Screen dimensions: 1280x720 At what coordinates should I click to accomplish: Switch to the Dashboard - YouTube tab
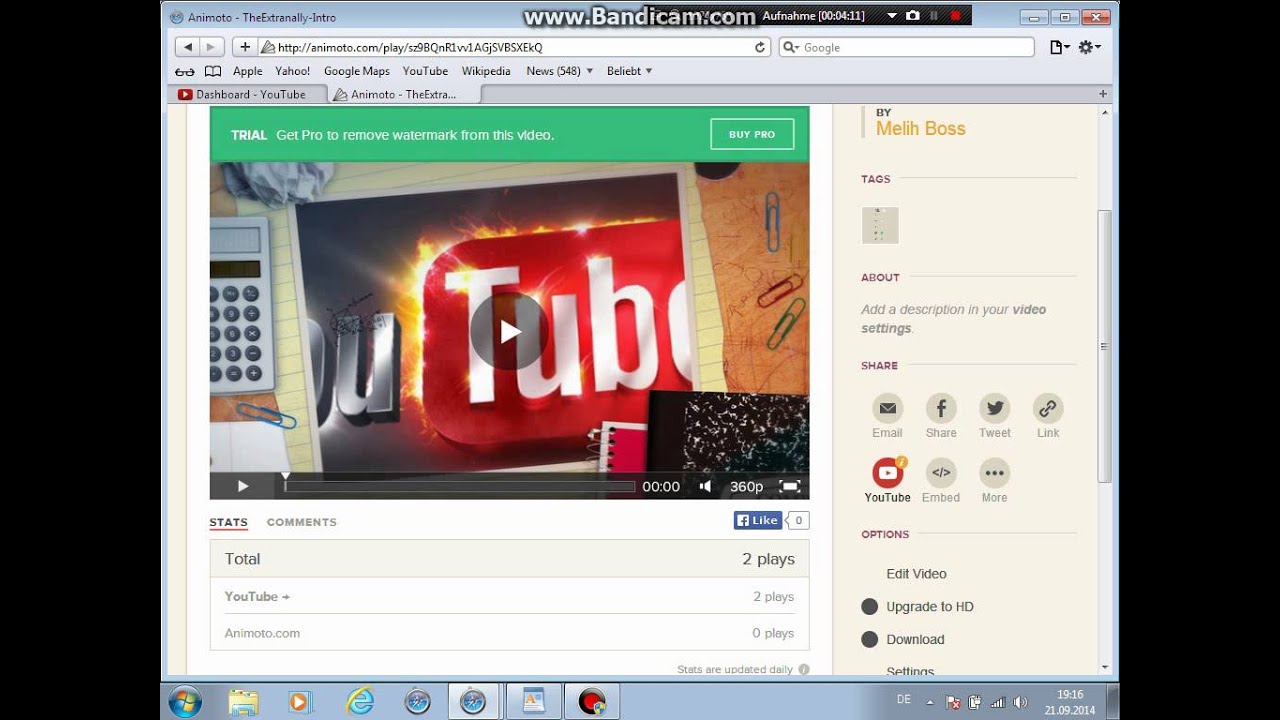(247, 94)
